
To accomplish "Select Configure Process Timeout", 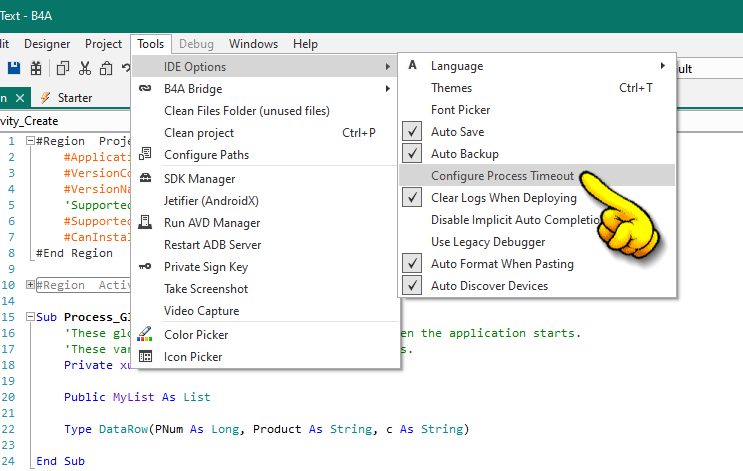I will click(x=502, y=176).
